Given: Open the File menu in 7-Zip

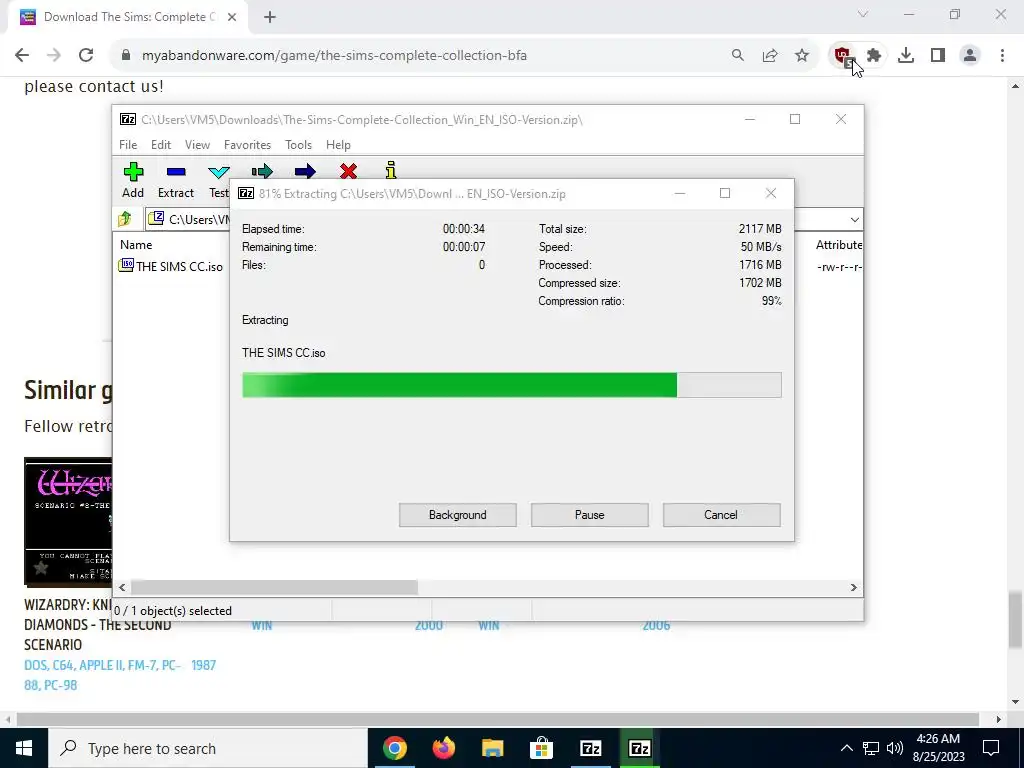Looking at the screenshot, I should 128,145.
